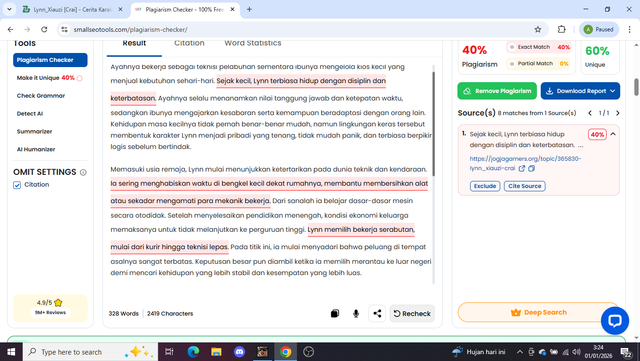Close the Lynn_Xiauzi tab
Viewport: 640px width, 361px height.
pyautogui.click(x=120, y=9)
